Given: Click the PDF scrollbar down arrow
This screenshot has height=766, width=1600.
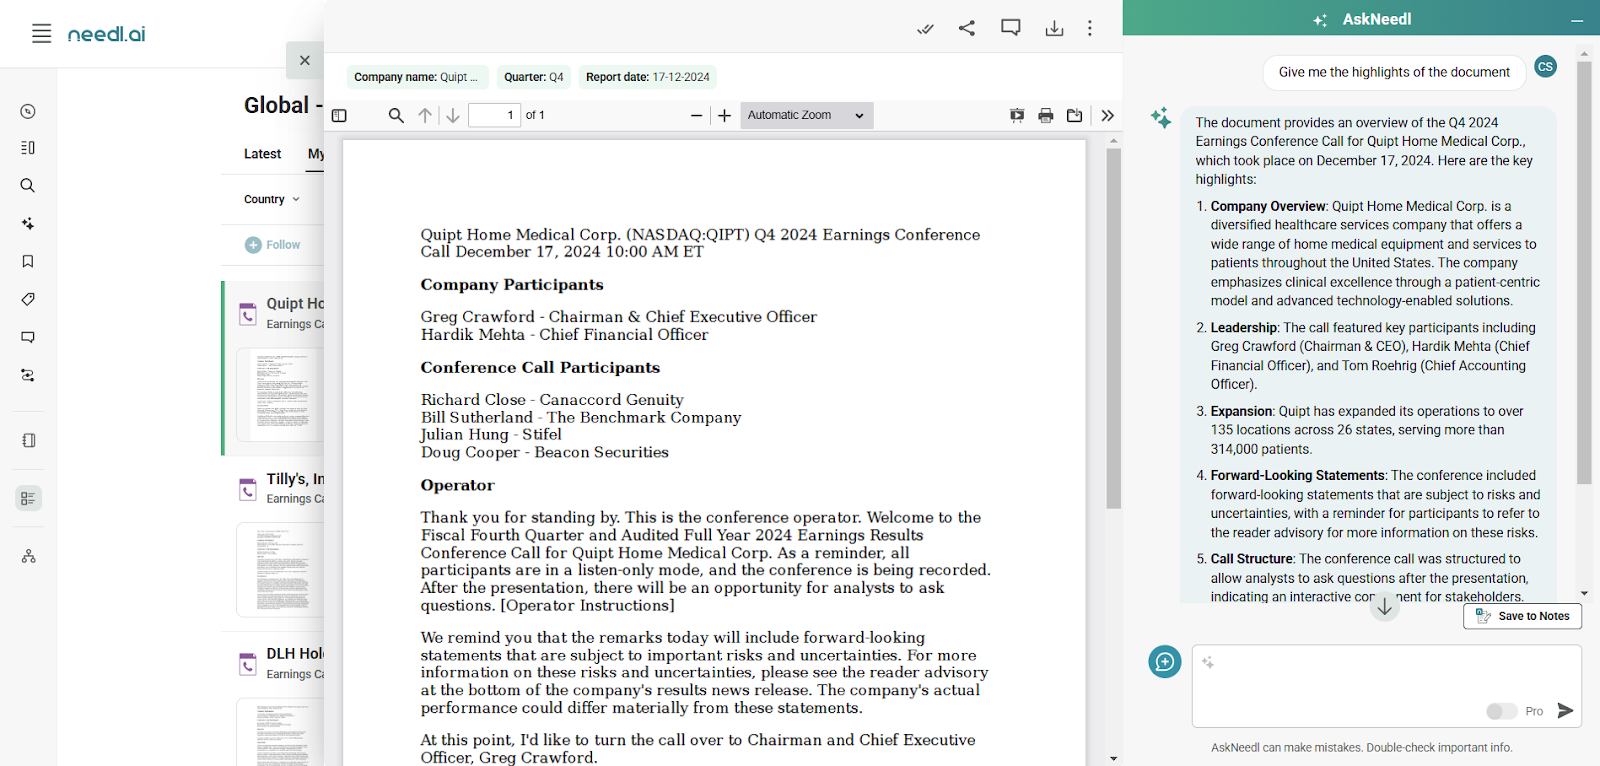Looking at the screenshot, I should [1113, 759].
